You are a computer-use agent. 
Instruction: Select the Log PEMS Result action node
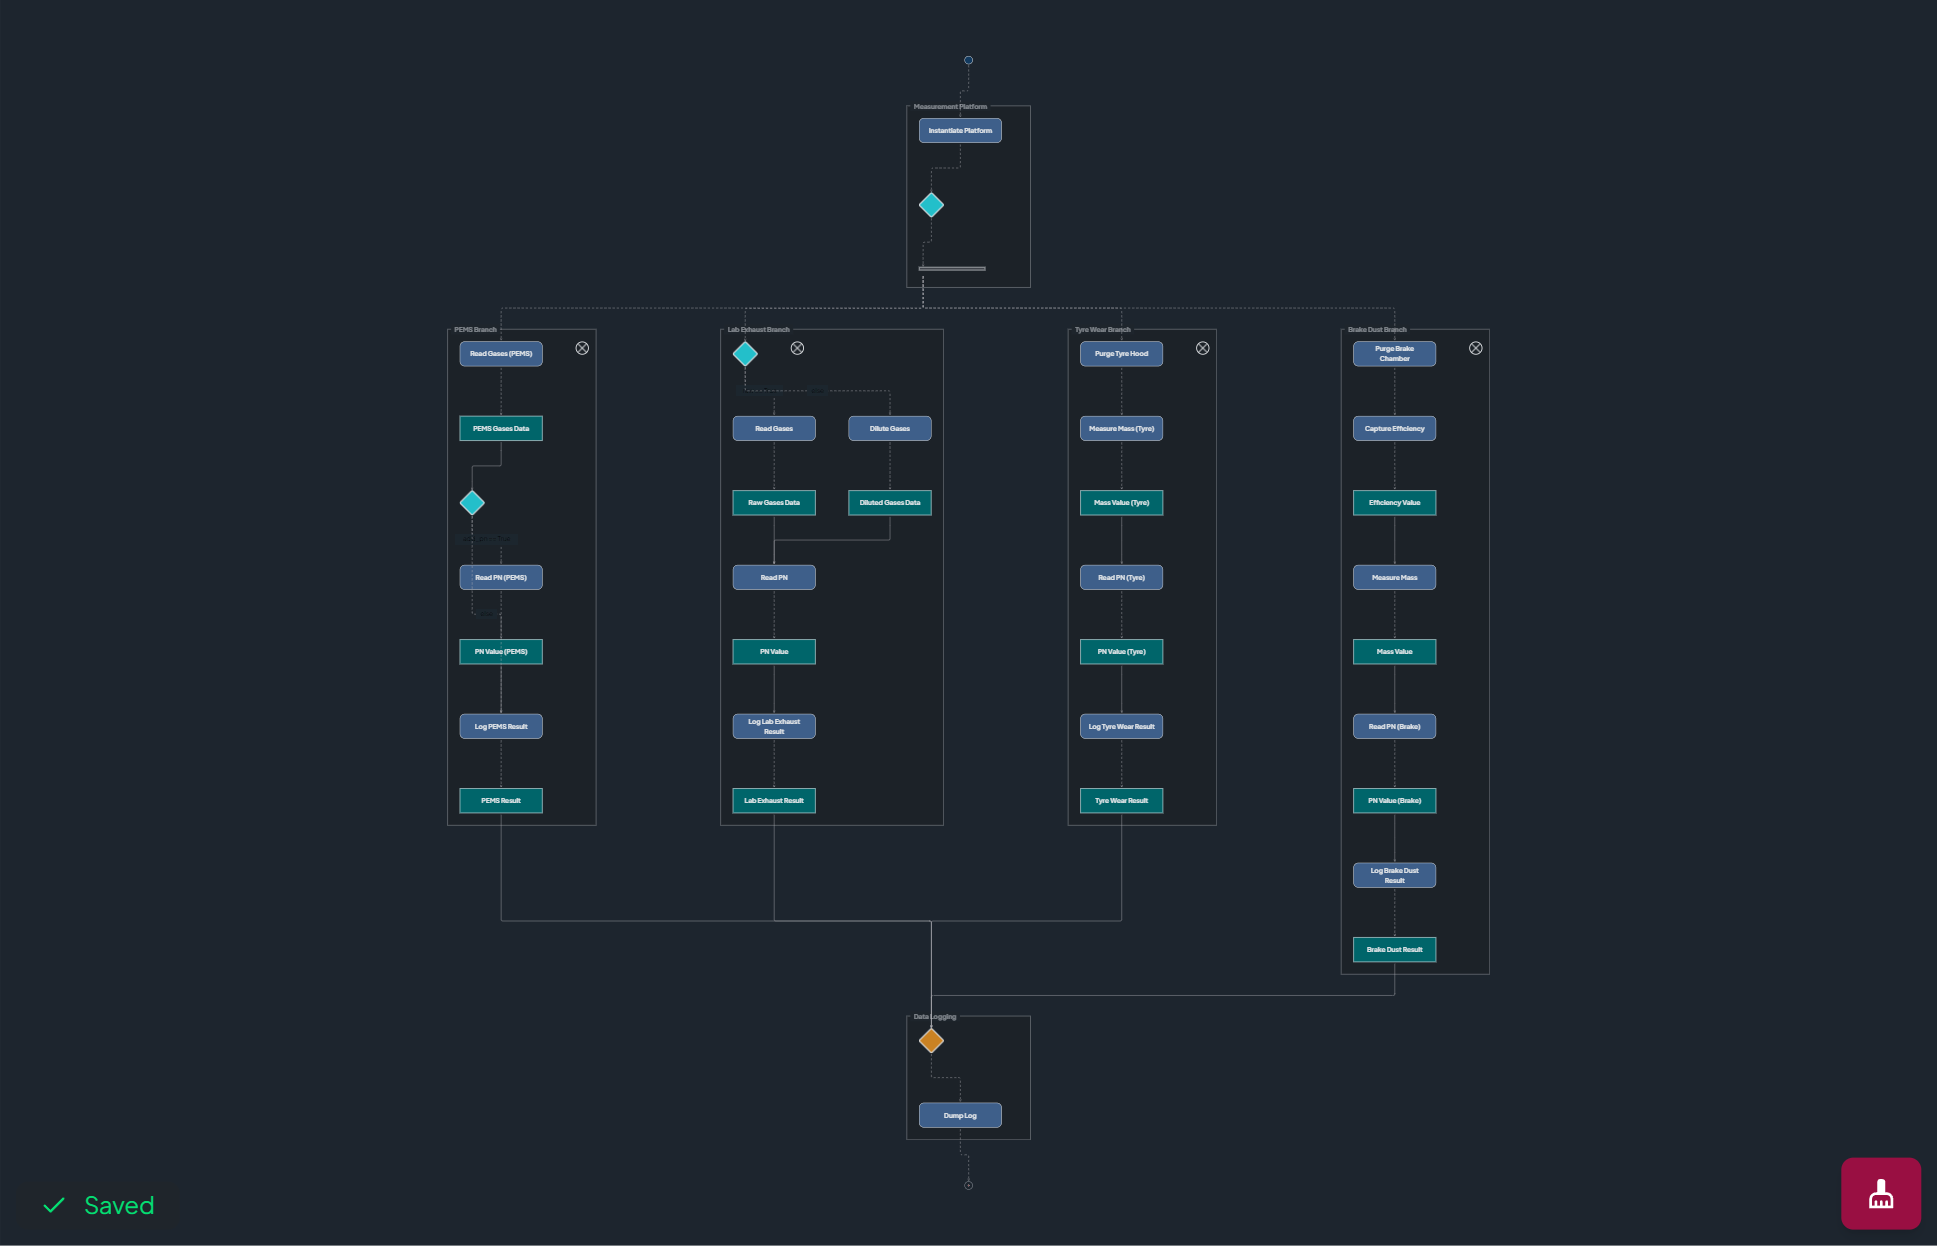coord(501,726)
